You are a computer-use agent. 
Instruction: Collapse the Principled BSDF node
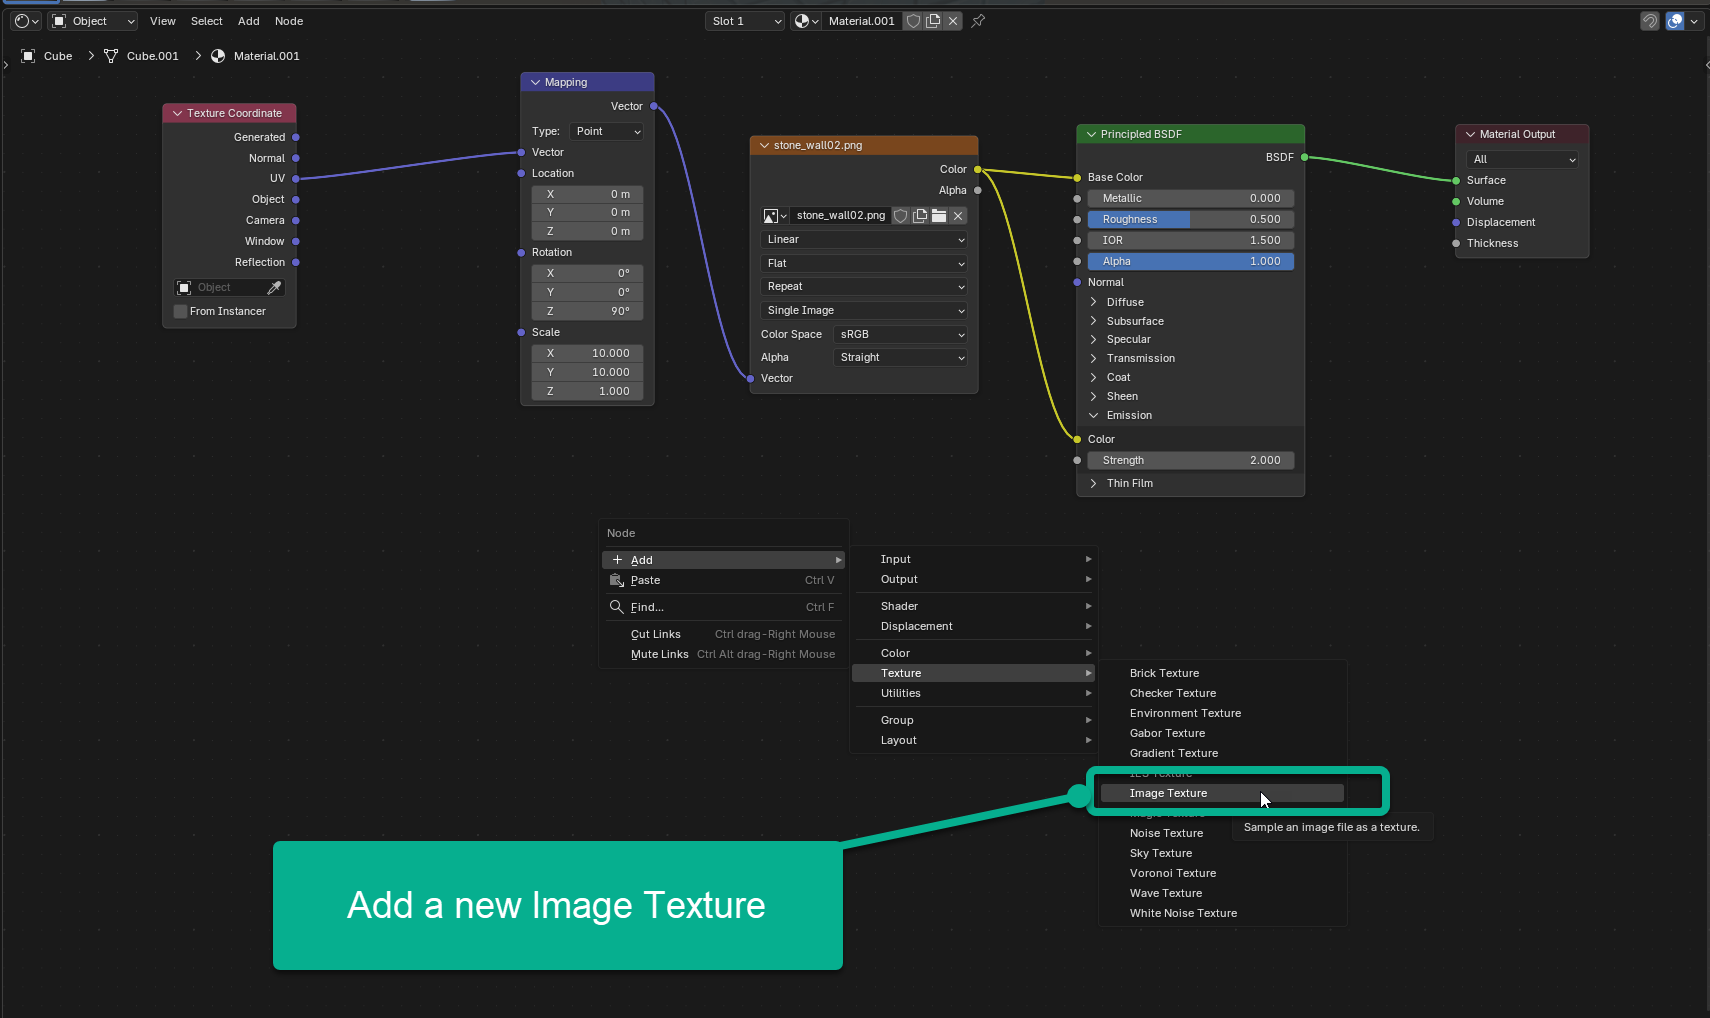[1091, 134]
